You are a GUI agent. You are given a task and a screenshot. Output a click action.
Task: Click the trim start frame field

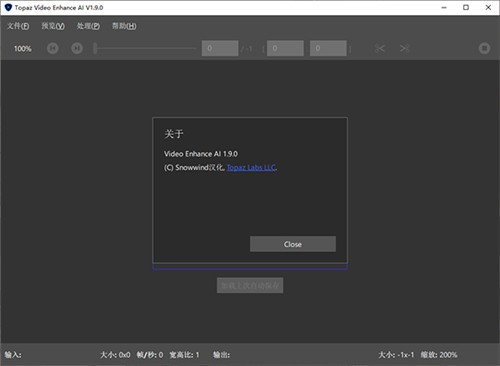[285, 48]
